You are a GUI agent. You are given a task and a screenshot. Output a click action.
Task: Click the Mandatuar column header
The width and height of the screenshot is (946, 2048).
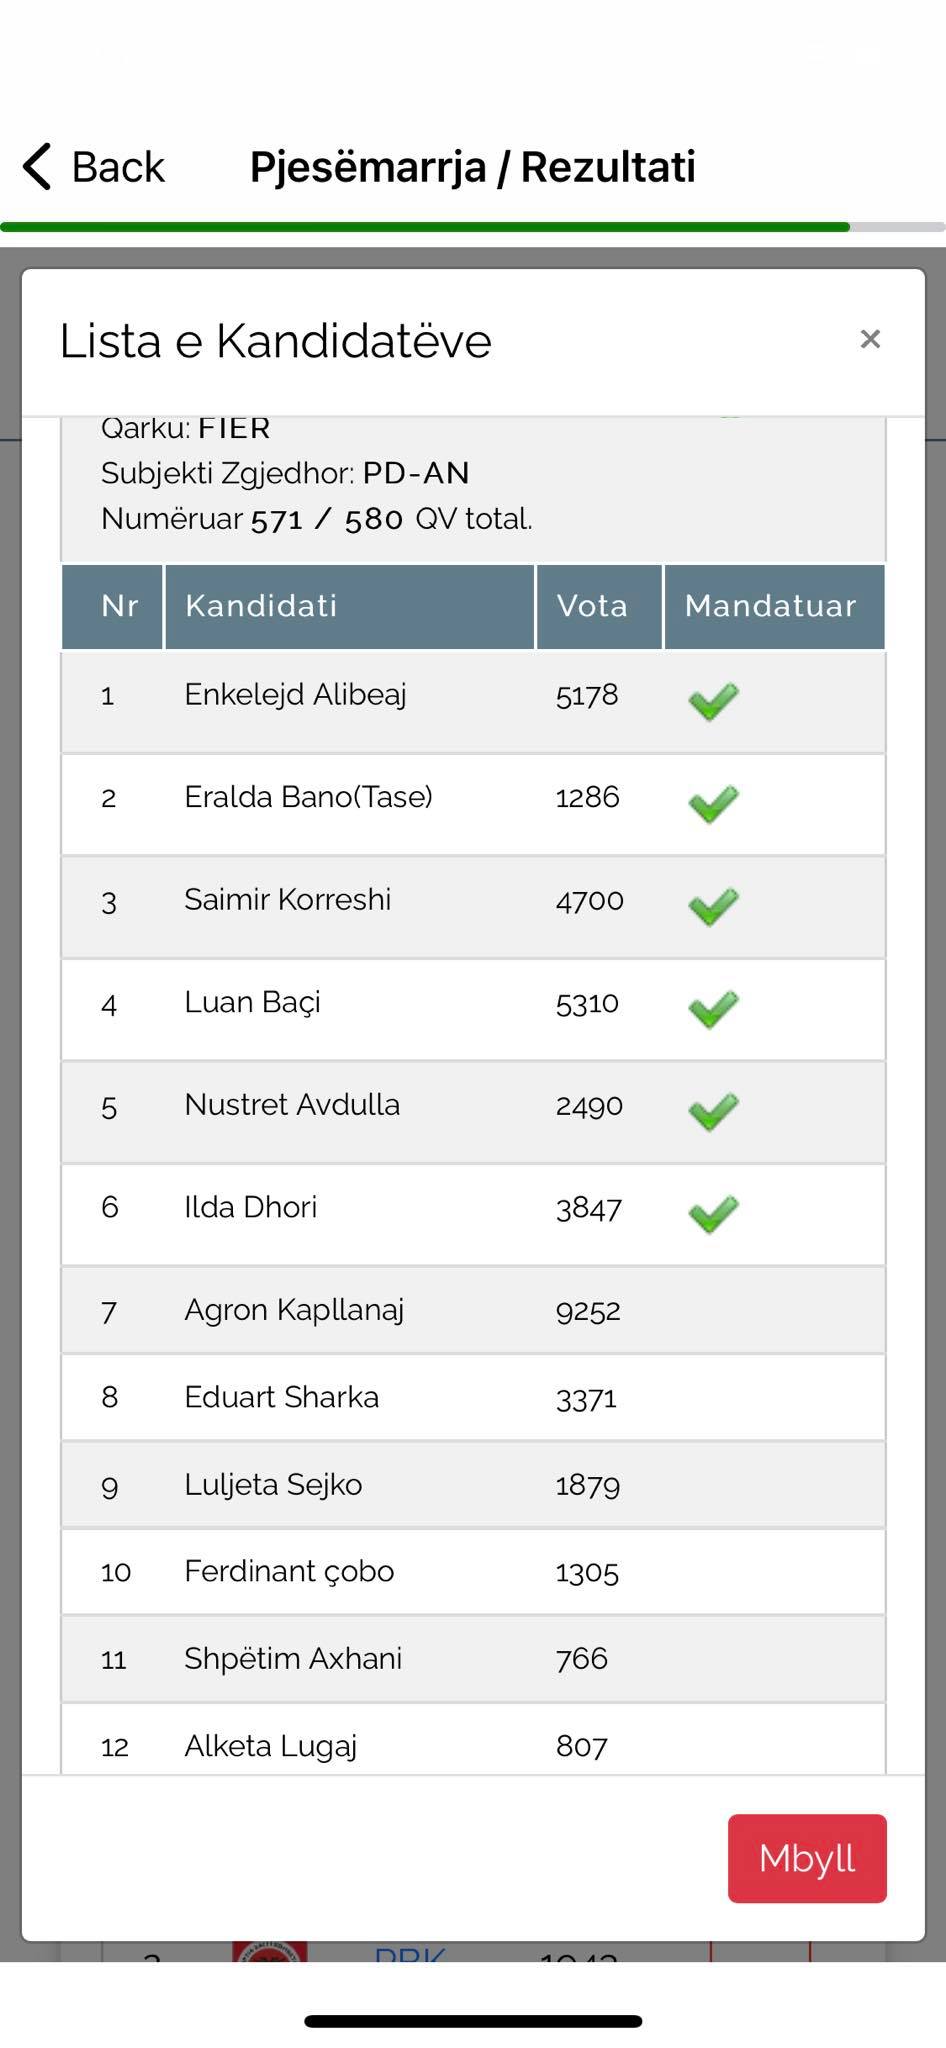[x=773, y=606]
